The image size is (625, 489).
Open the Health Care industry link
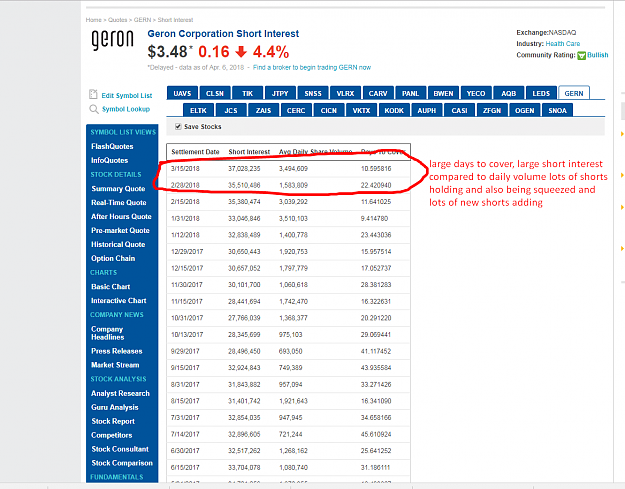(x=563, y=44)
